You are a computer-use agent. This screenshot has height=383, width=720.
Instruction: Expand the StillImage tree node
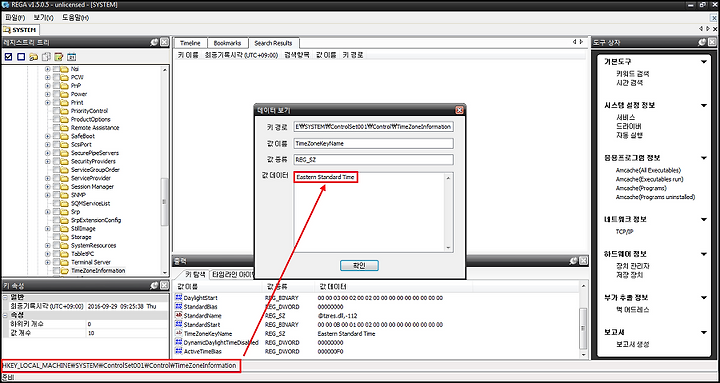[x=48, y=229]
